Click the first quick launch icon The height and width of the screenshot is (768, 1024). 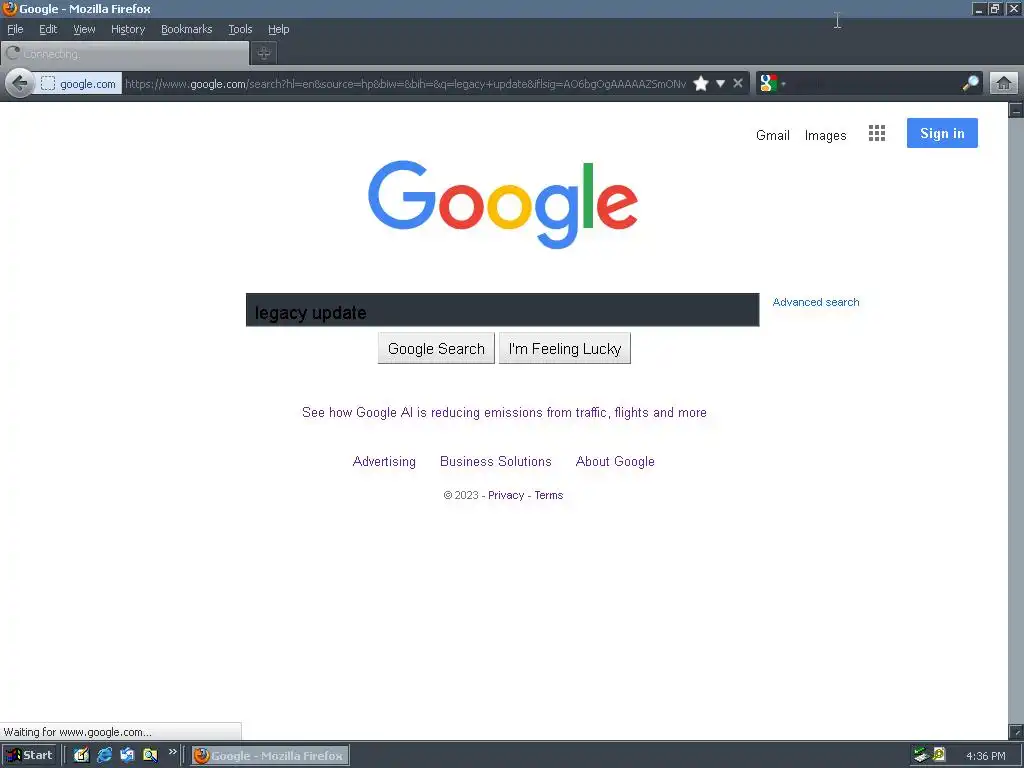tap(81, 755)
